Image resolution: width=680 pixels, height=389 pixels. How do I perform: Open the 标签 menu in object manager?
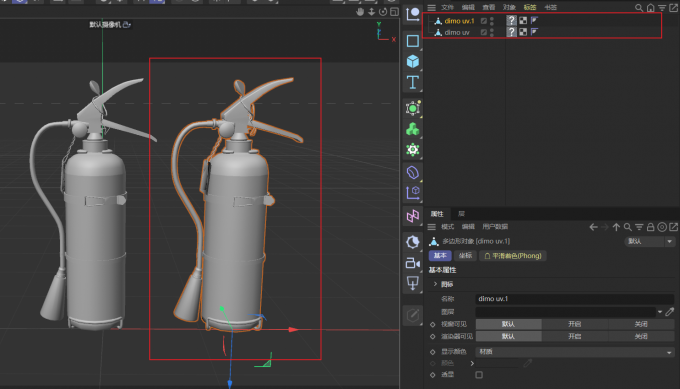[530, 7]
